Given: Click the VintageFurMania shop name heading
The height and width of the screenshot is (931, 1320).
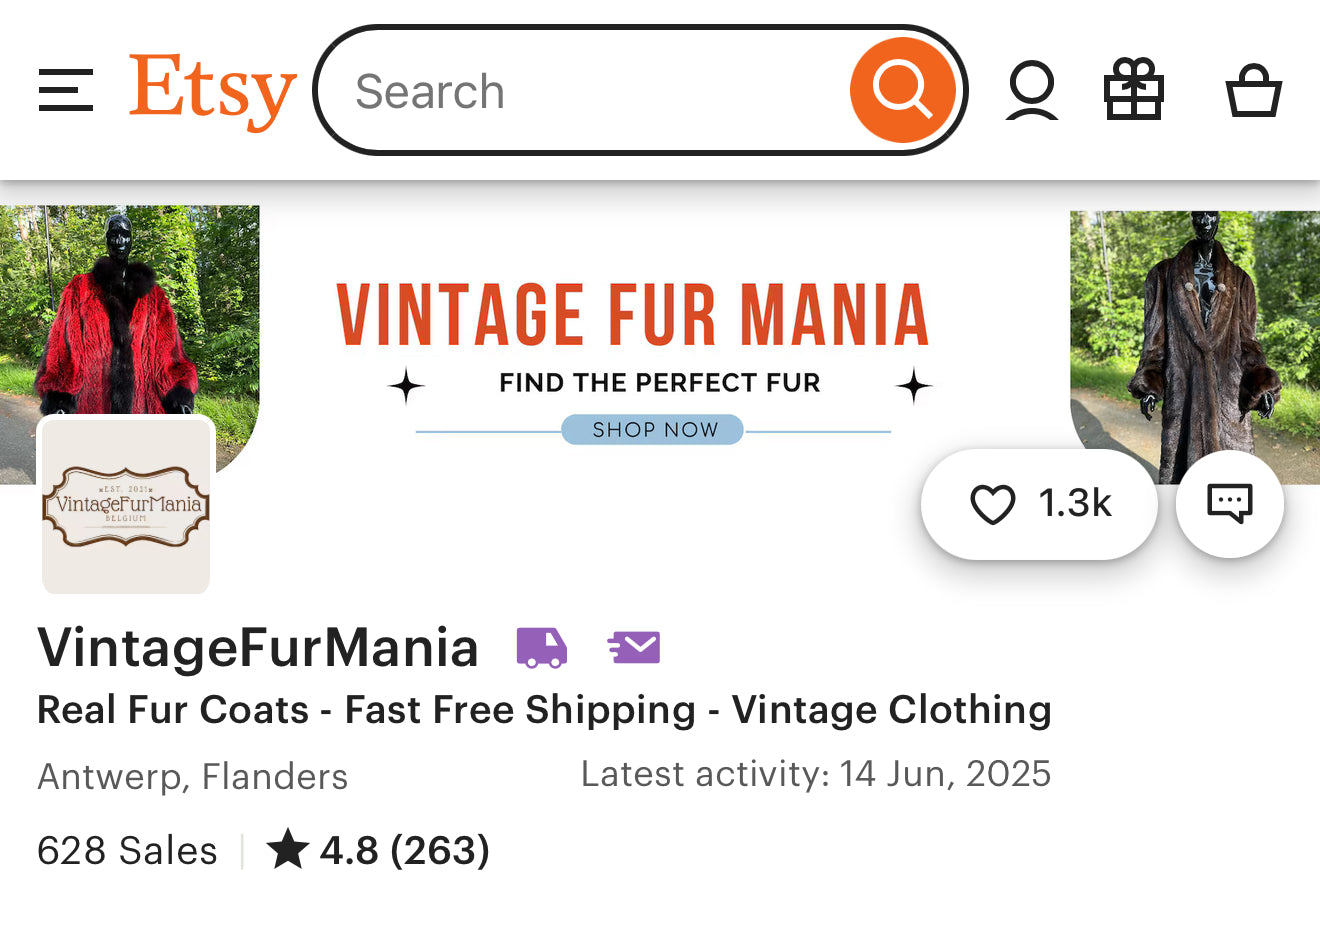Looking at the screenshot, I should [x=258, y=648].
